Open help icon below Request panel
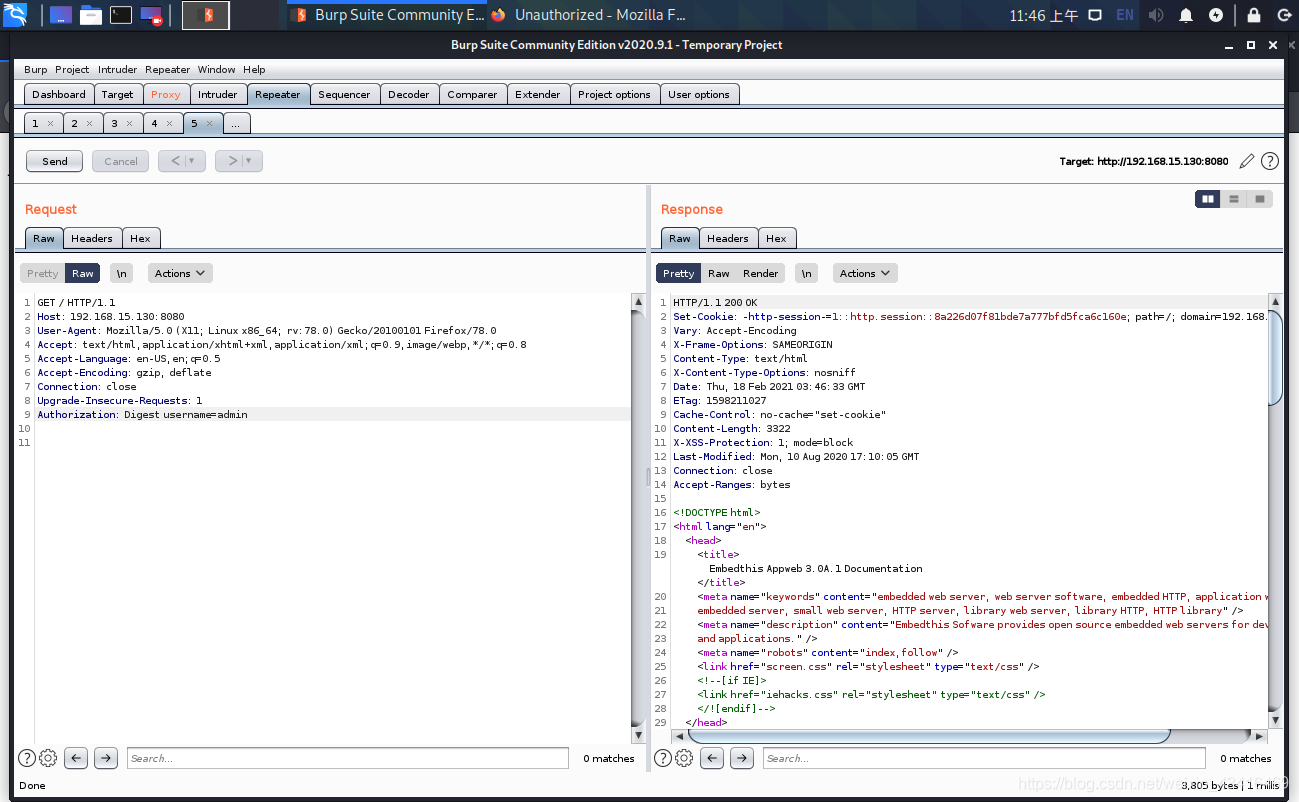 pyautogui.click(x=27, y=758)
